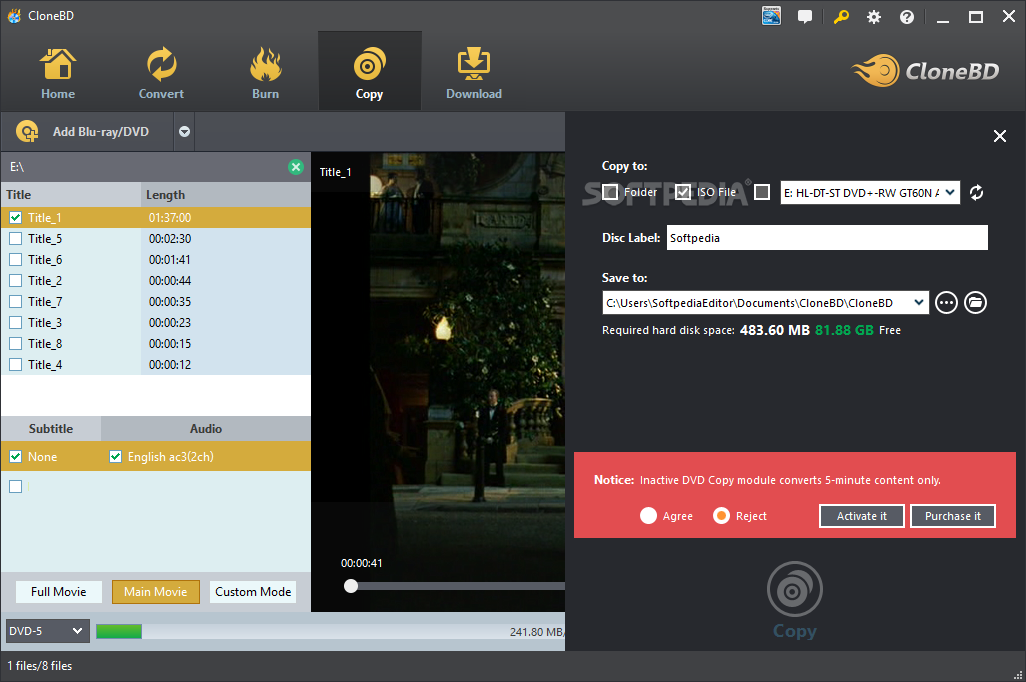Click the CloneBD logo
This screenshot has width=1026, height=682.
pyautogui.click(x=925, y=71)
